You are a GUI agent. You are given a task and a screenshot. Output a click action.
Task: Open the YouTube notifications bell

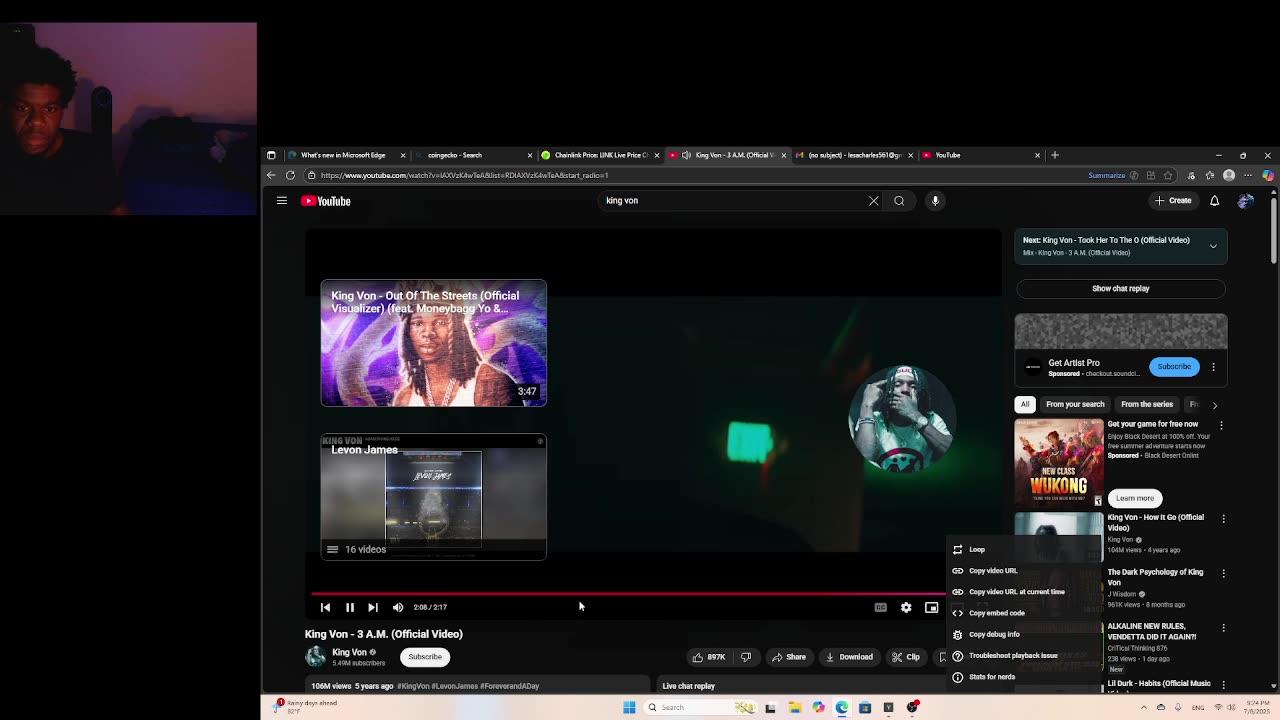[1214, 201]
